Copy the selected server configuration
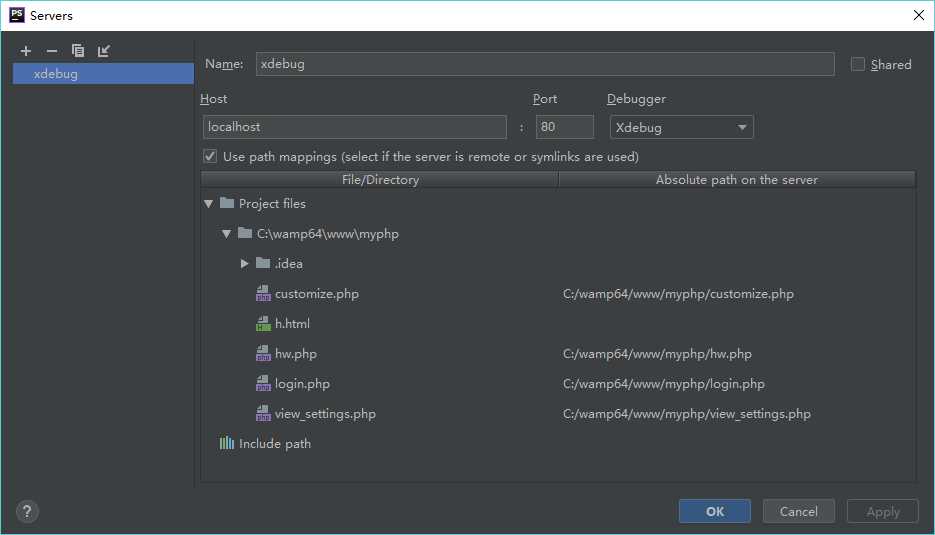The height and width of the screenshot is (535, 935). point(78,51)
